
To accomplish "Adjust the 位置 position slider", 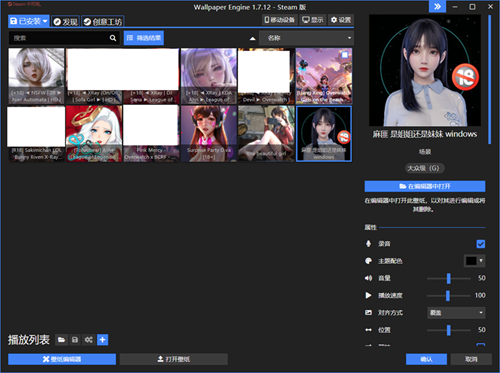I will 449,330.
